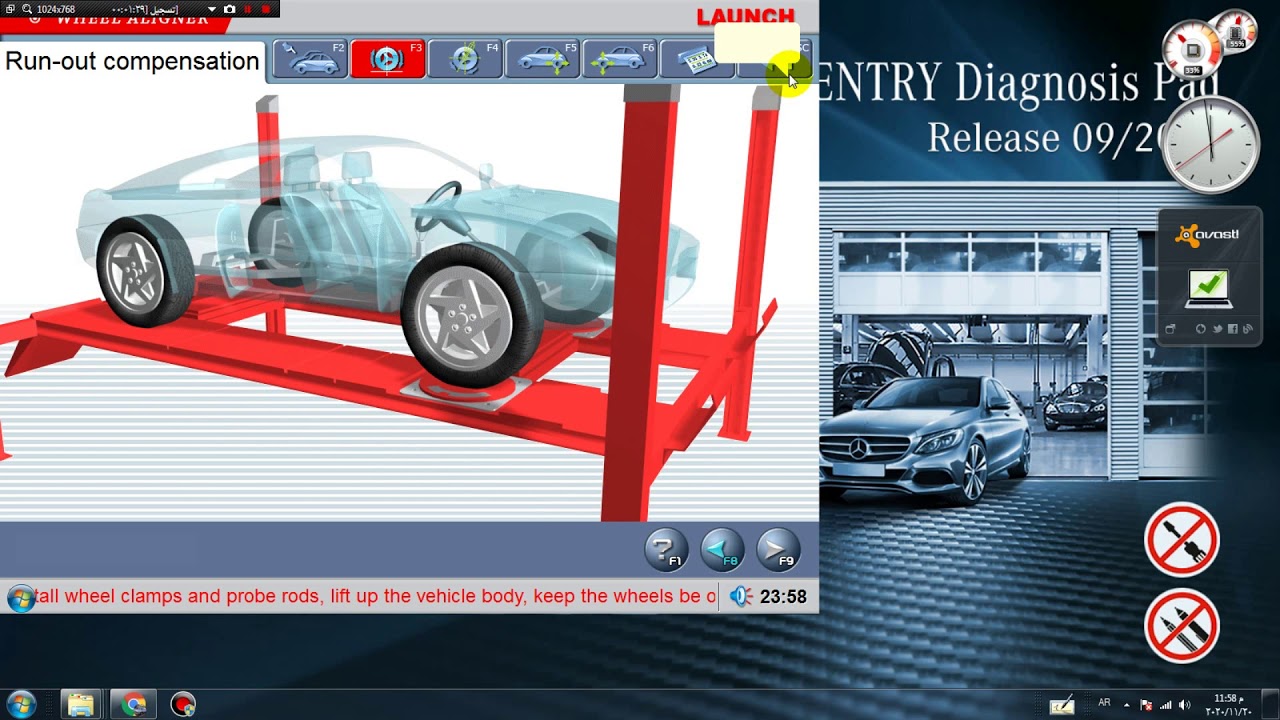Click the handwriting input panel tray icon

(x=1062, y=705)
